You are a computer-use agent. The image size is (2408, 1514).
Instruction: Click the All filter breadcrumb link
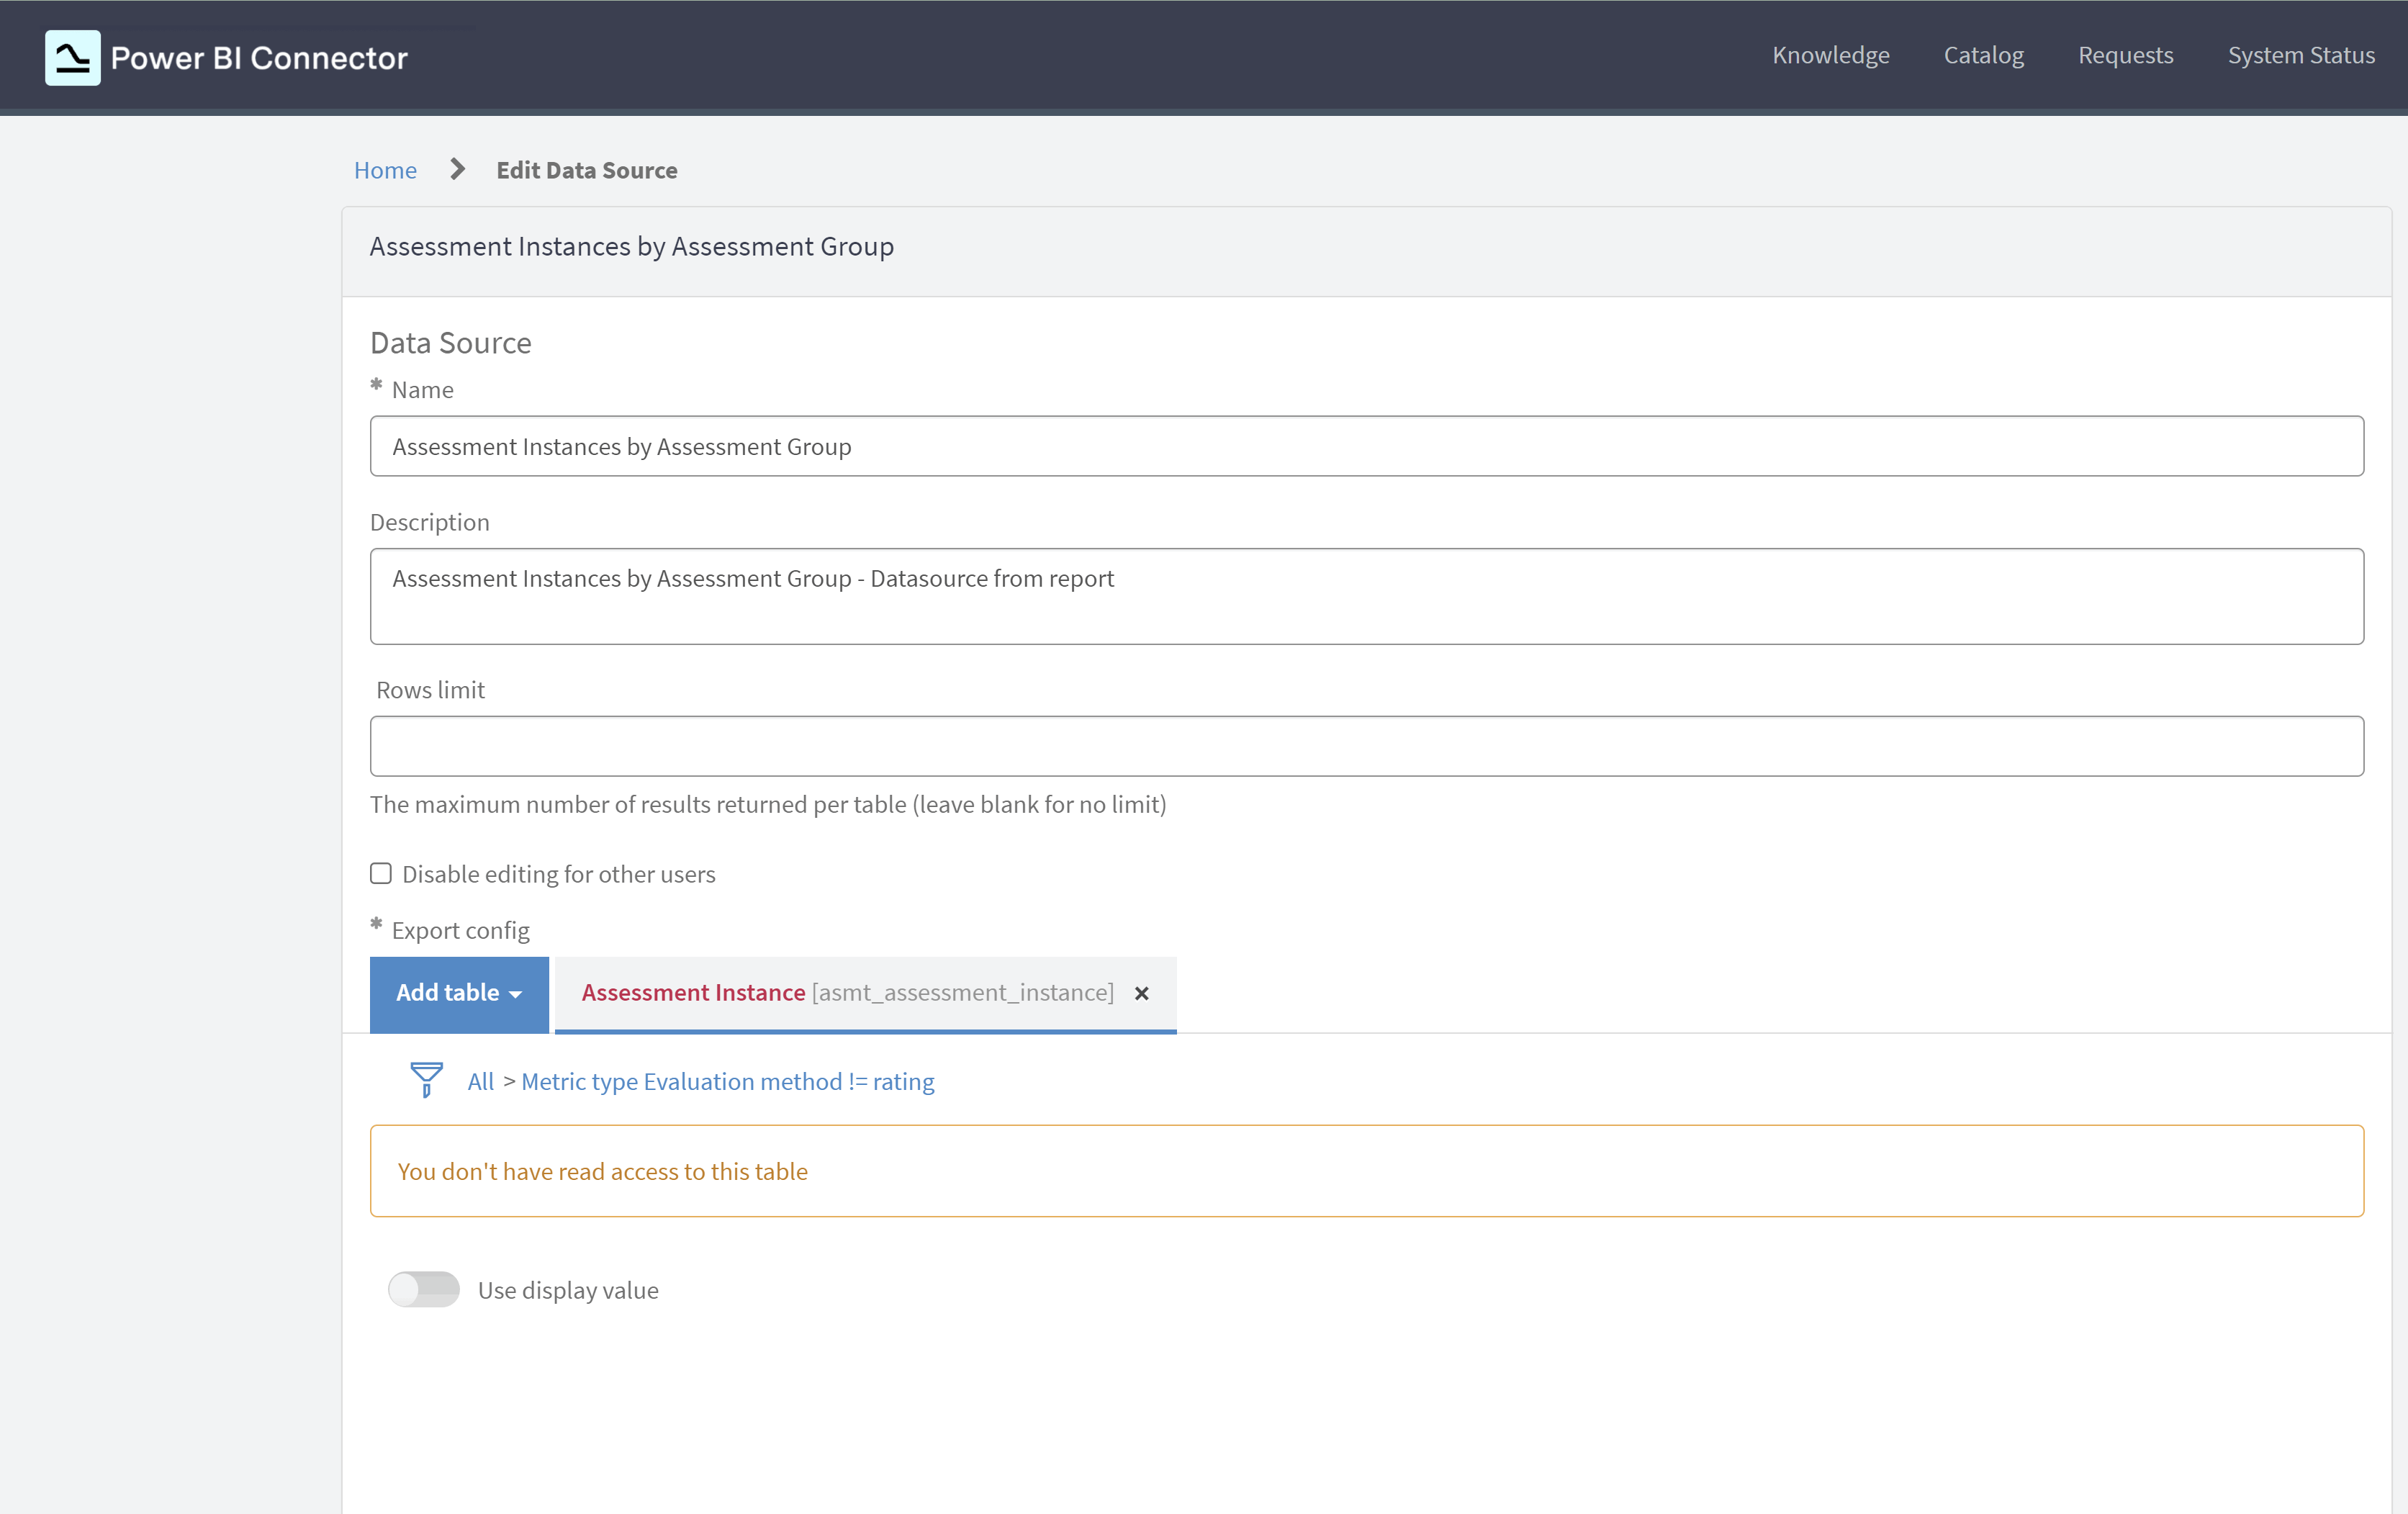(480, 1081)
